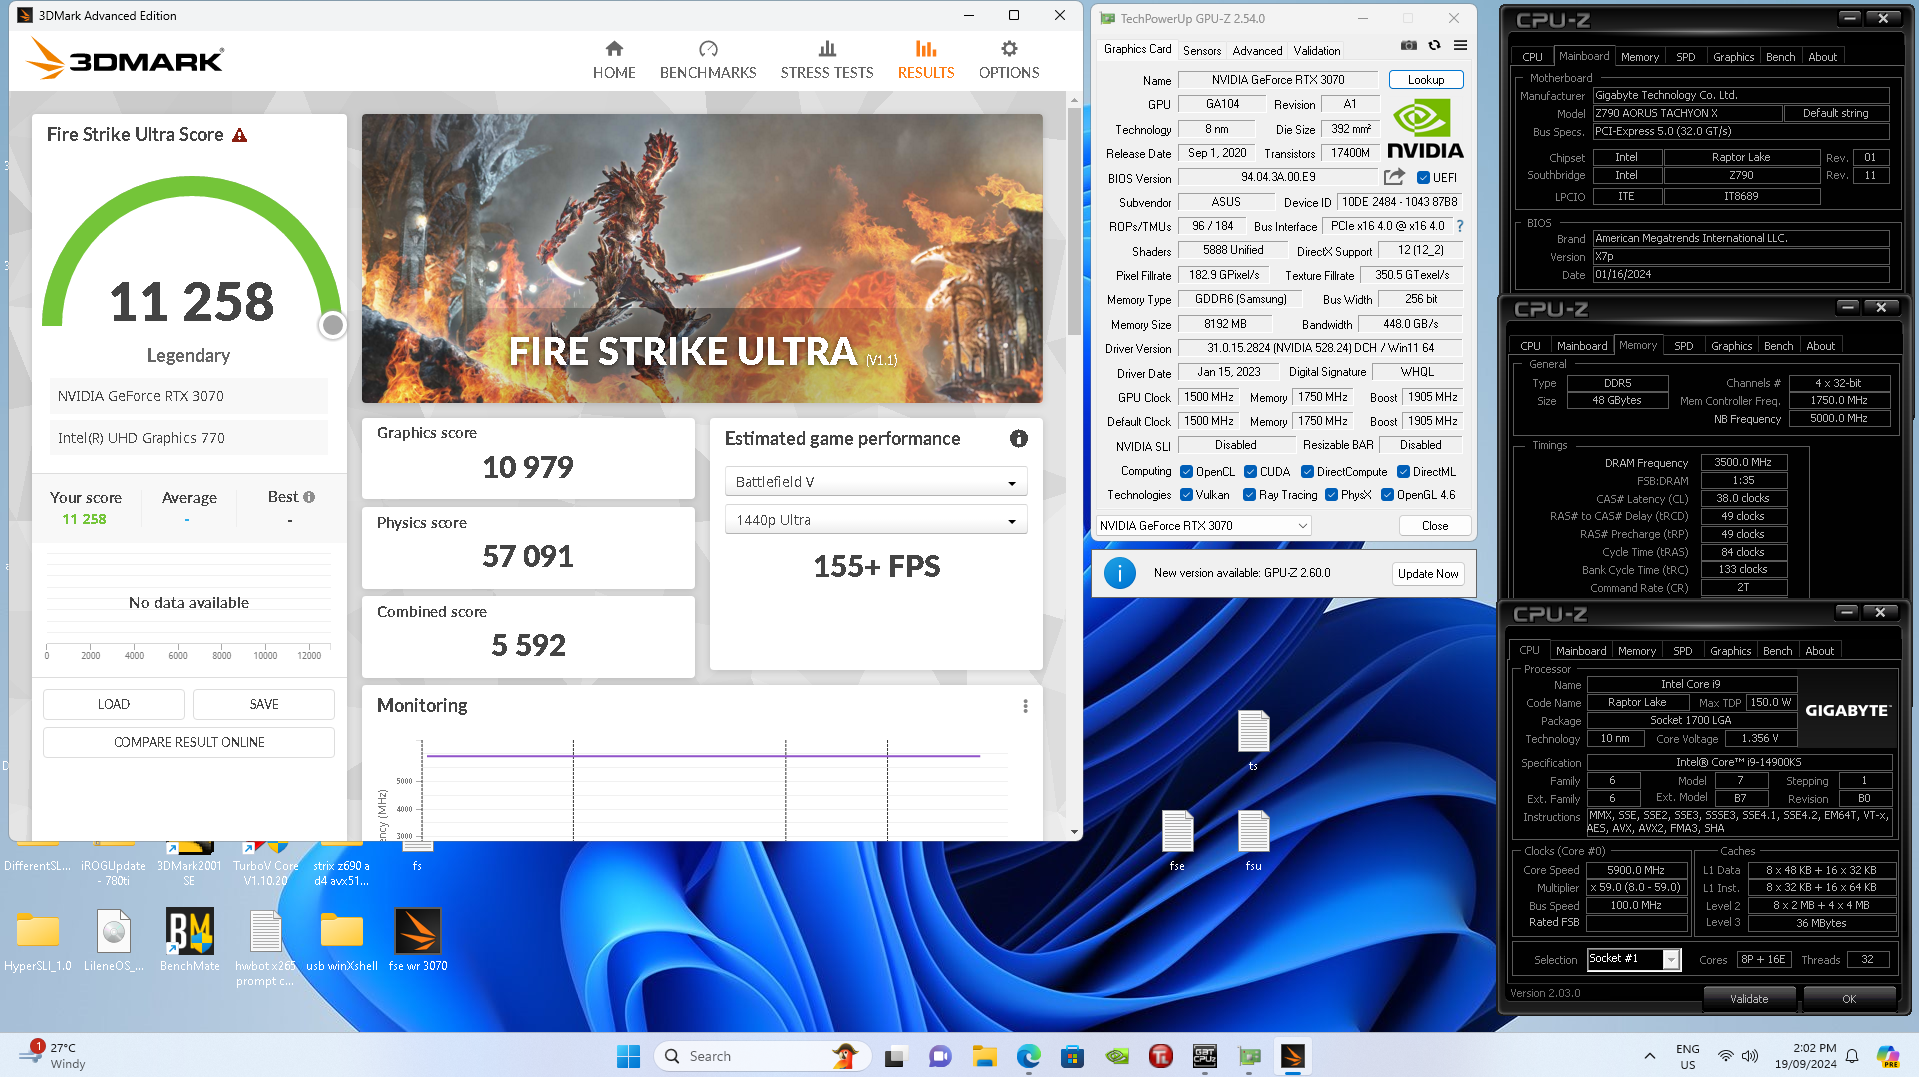Click COMPARE RESULT ONLINE

tap(189, 742)
